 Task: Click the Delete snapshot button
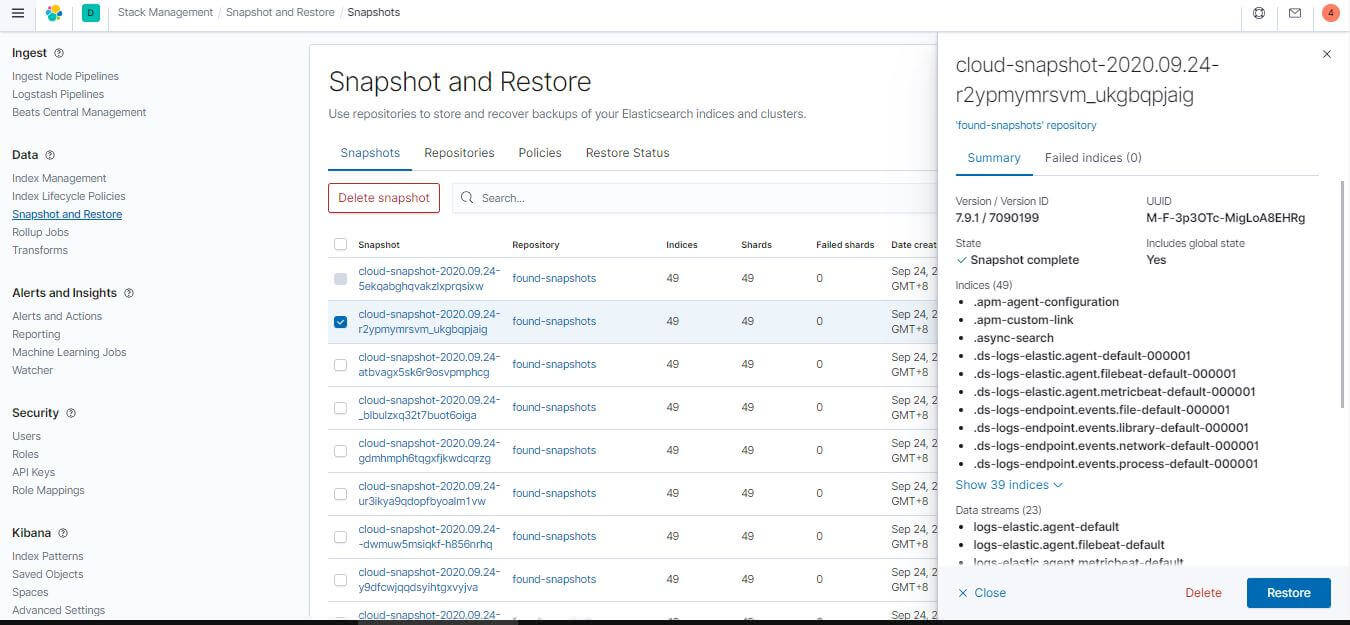tap(383, 198)
